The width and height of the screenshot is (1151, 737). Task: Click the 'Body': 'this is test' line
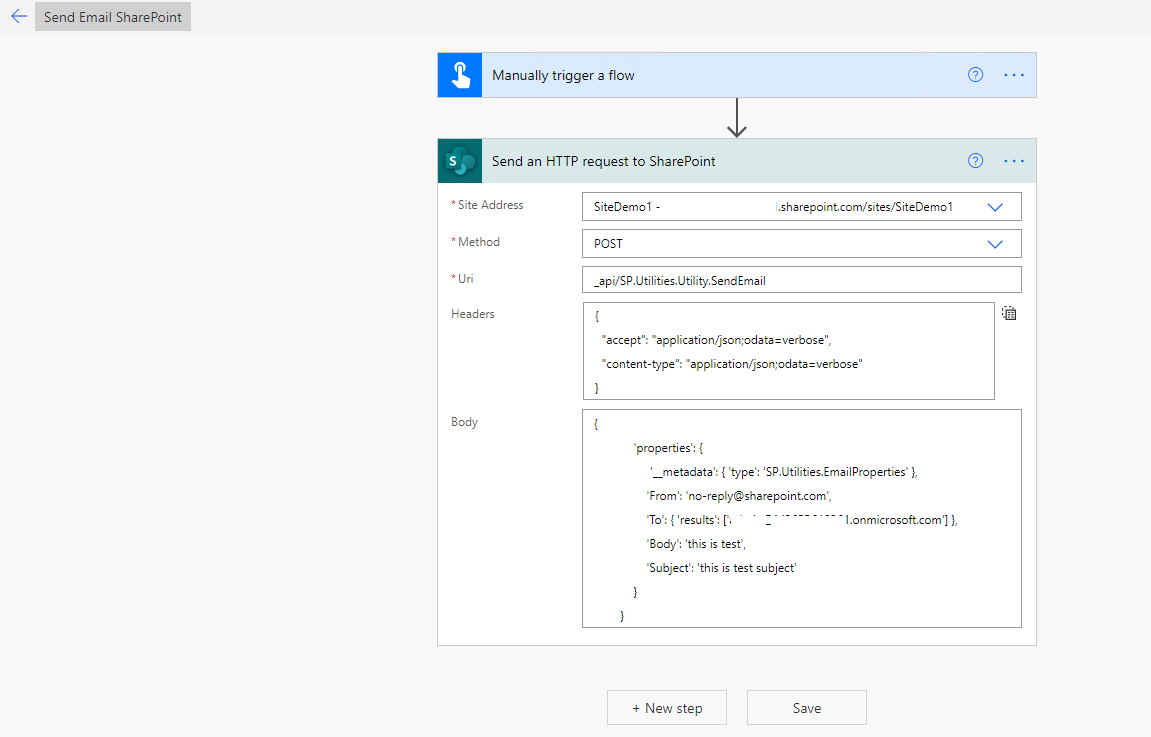click(x=696, y=544)
